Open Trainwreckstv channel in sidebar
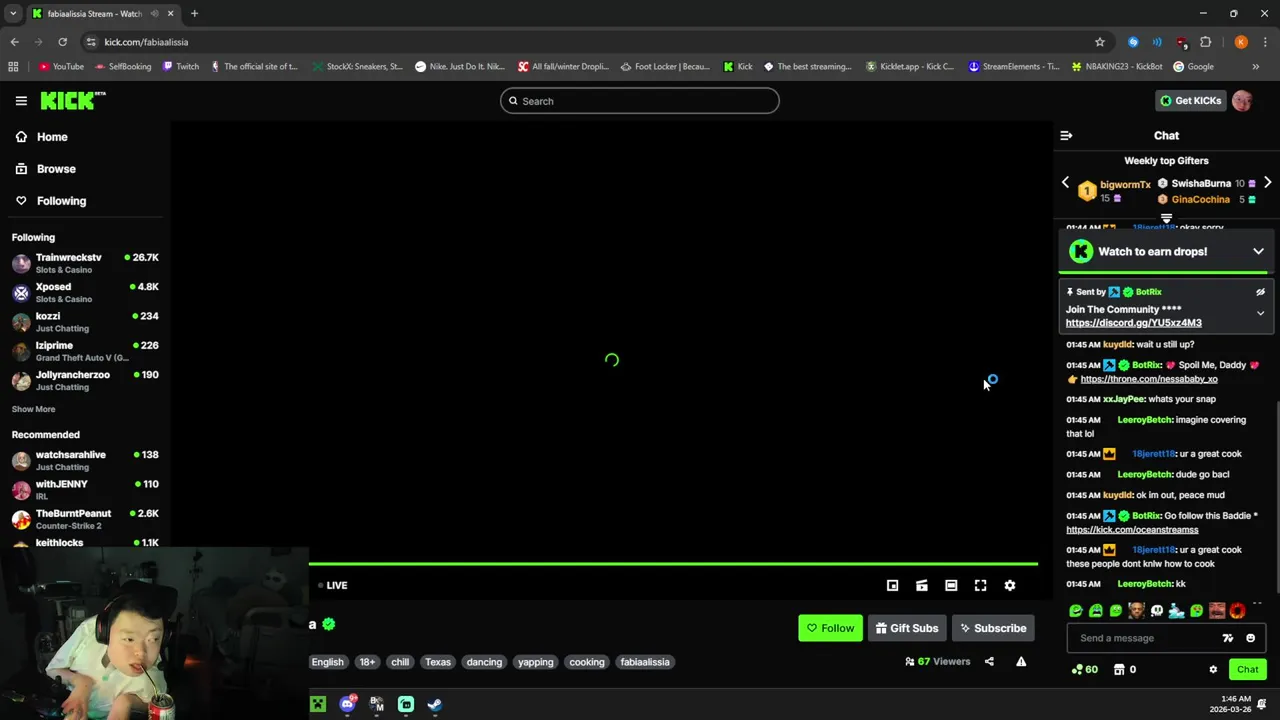Viewport: 1280px width, 720px height. click(85, 263)
